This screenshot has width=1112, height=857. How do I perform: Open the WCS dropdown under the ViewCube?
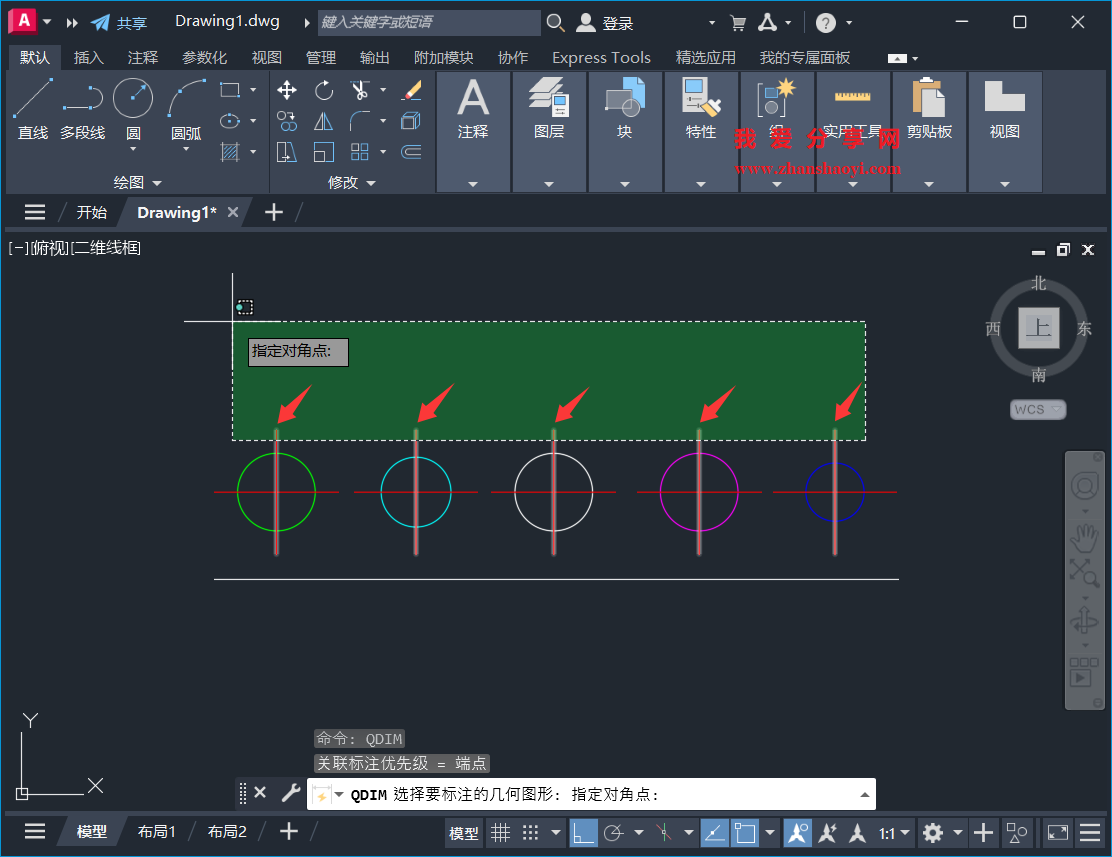(x=1037, y=409)
